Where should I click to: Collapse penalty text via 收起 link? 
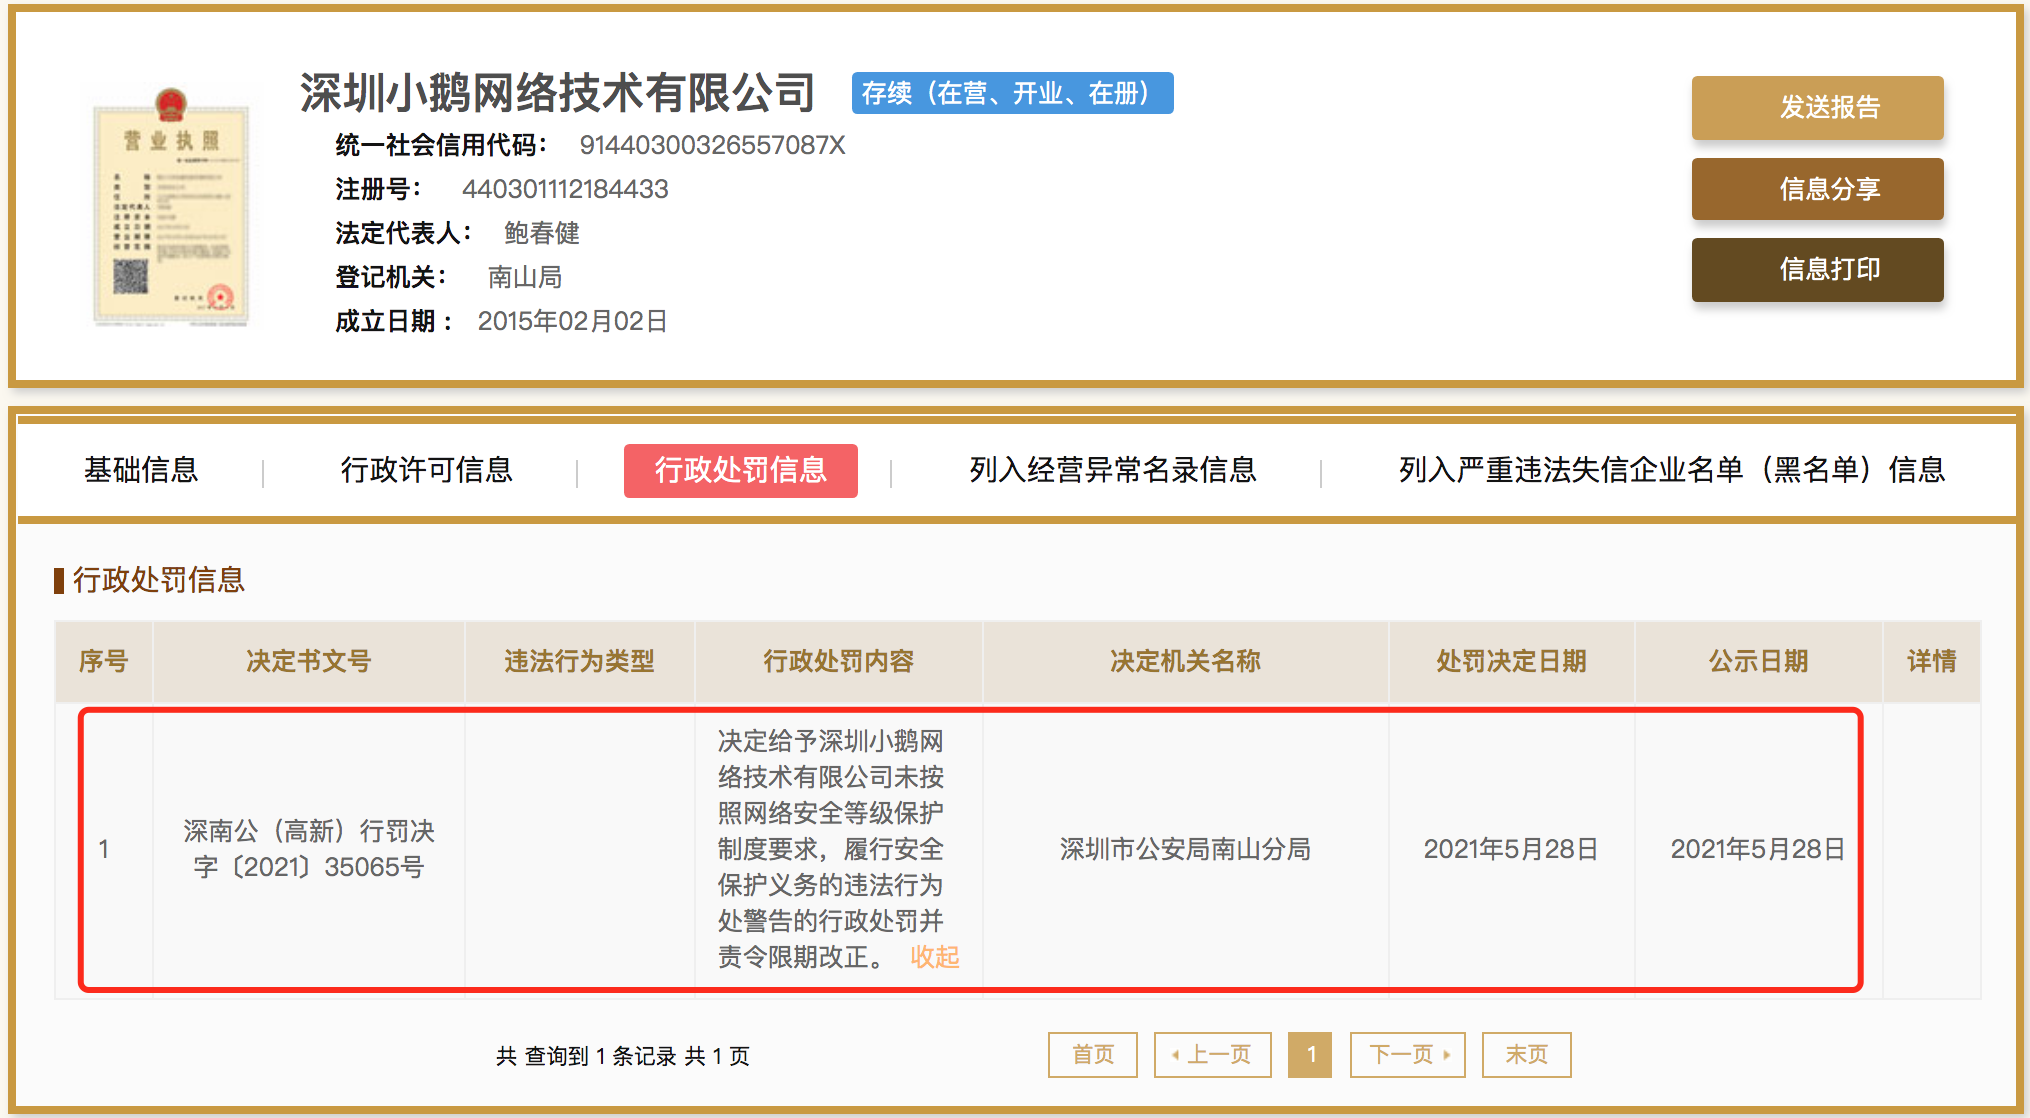point(934,957)
